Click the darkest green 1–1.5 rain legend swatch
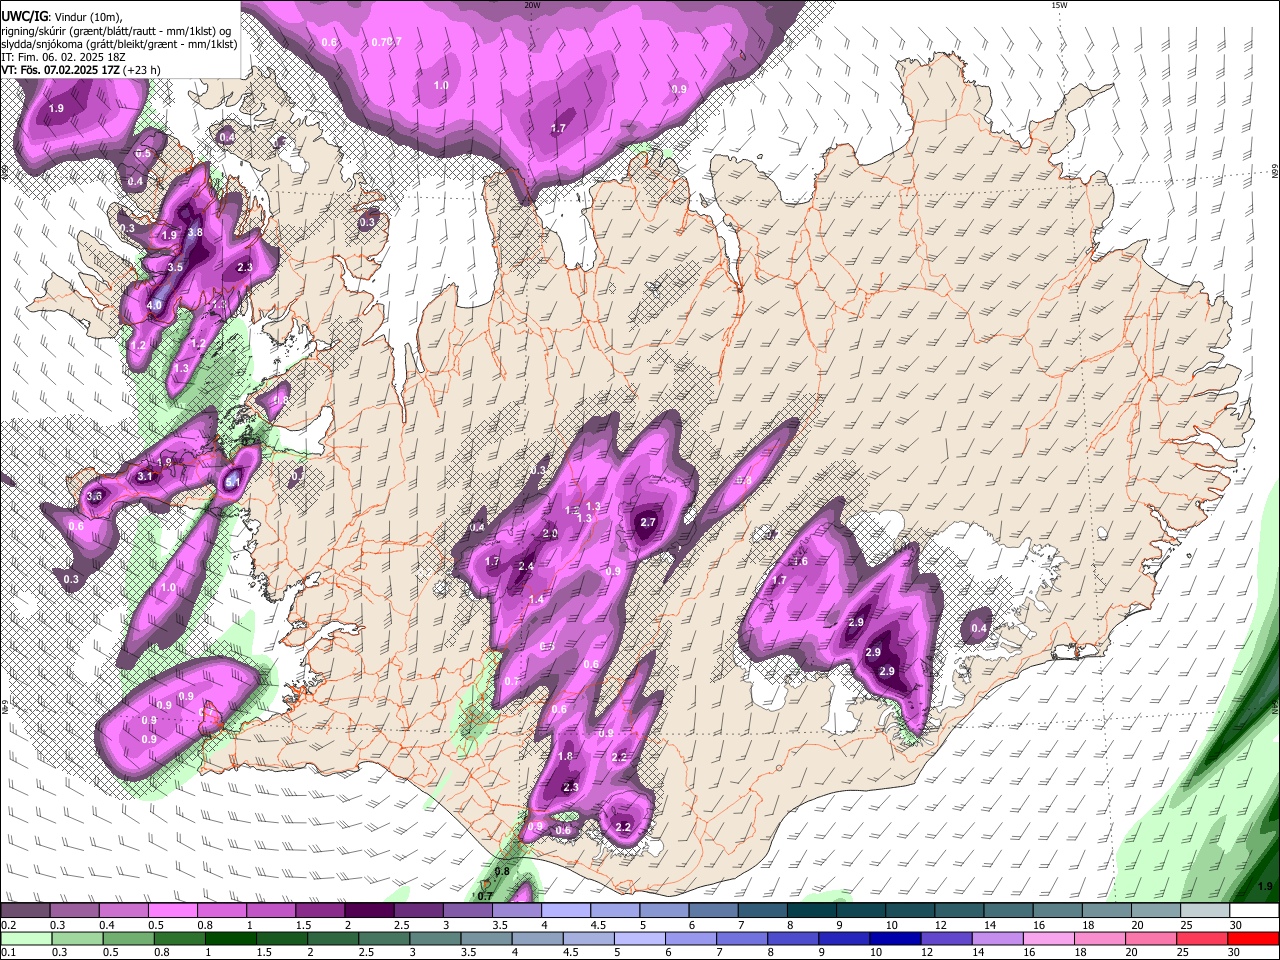This screenshot has height=960, width=1280. (233, 939)
